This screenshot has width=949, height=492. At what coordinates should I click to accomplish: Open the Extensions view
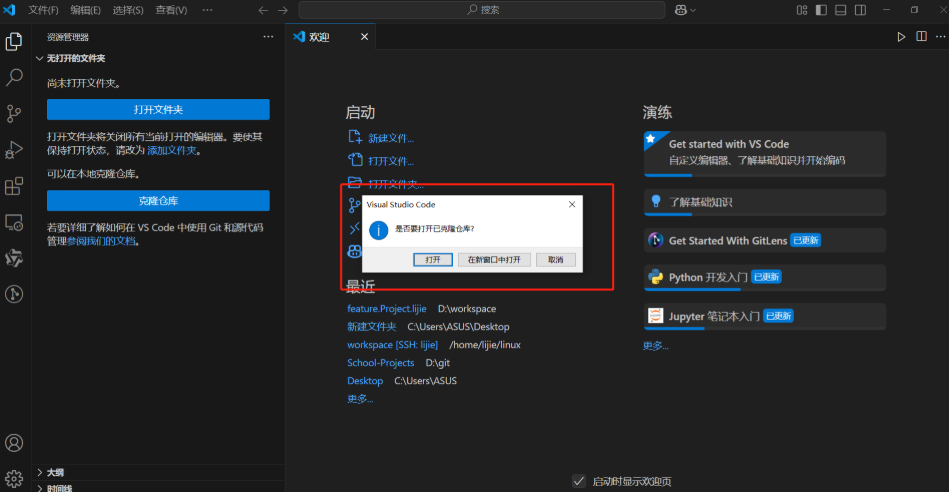[14, 186]
